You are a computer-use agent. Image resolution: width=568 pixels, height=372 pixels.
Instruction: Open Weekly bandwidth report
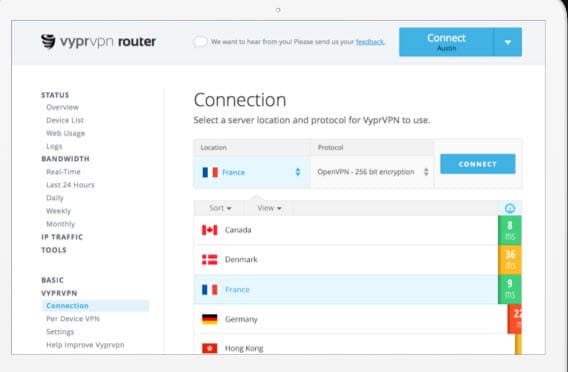pyautogui.click(x=58, y=211)
